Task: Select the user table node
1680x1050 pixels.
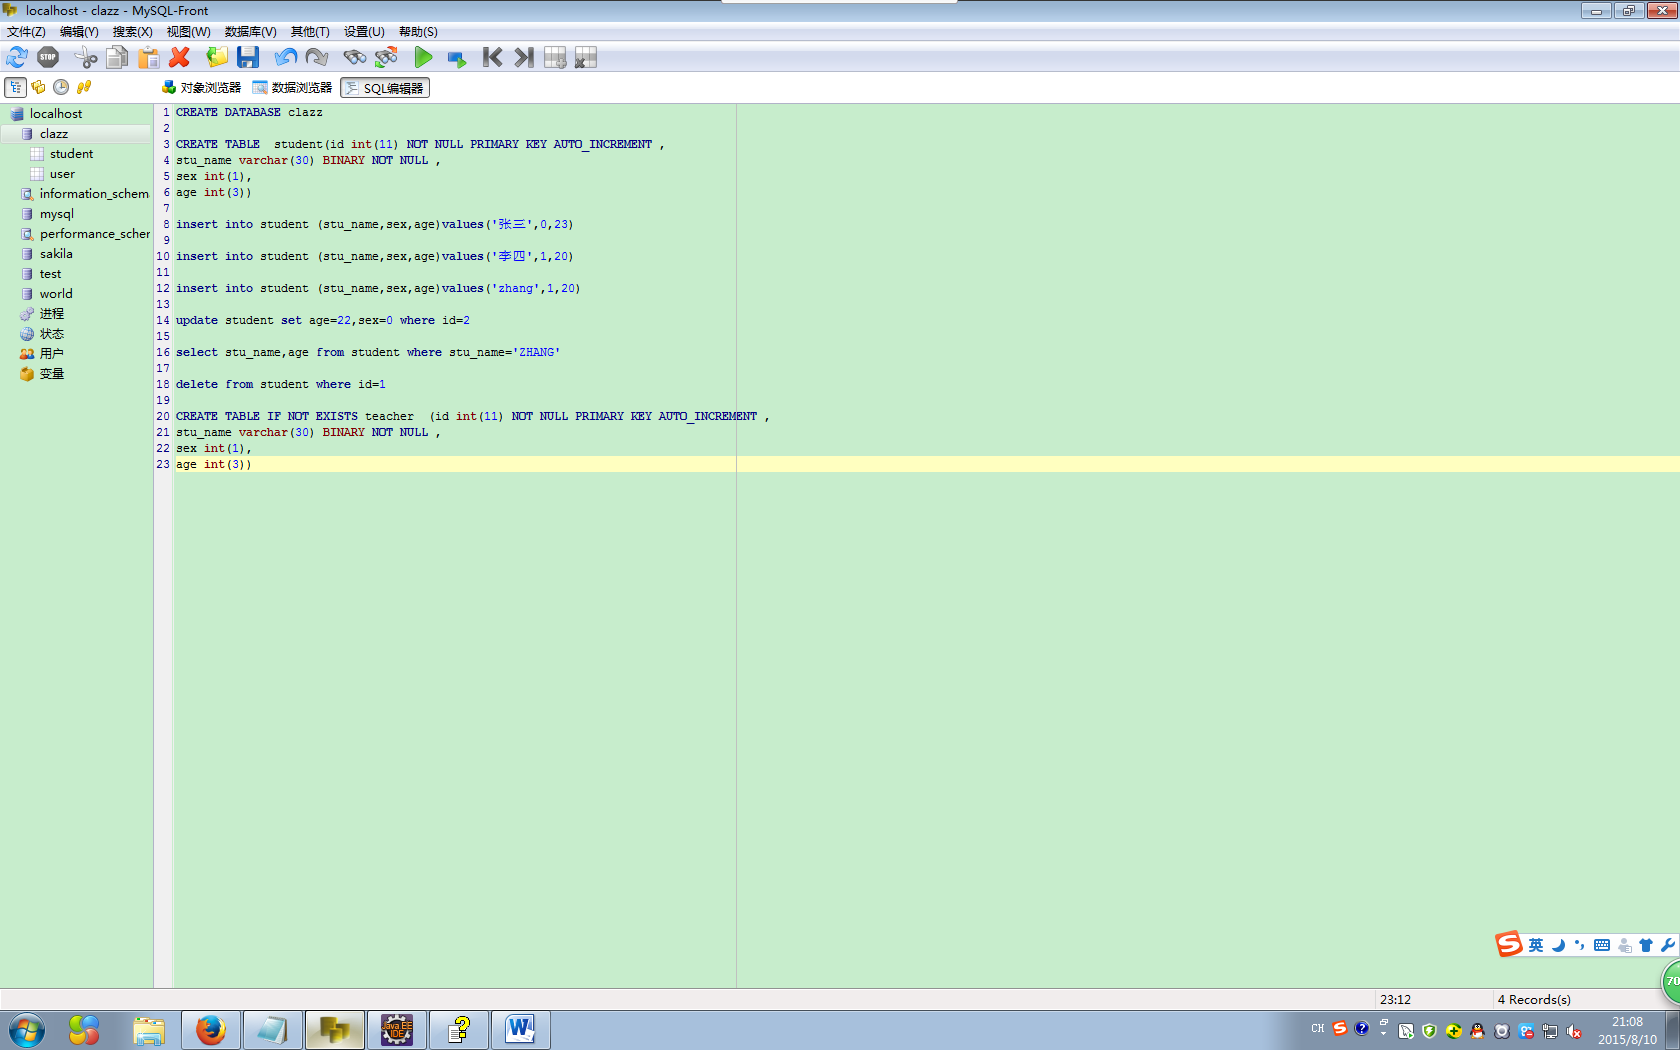Action: point(62,174)
